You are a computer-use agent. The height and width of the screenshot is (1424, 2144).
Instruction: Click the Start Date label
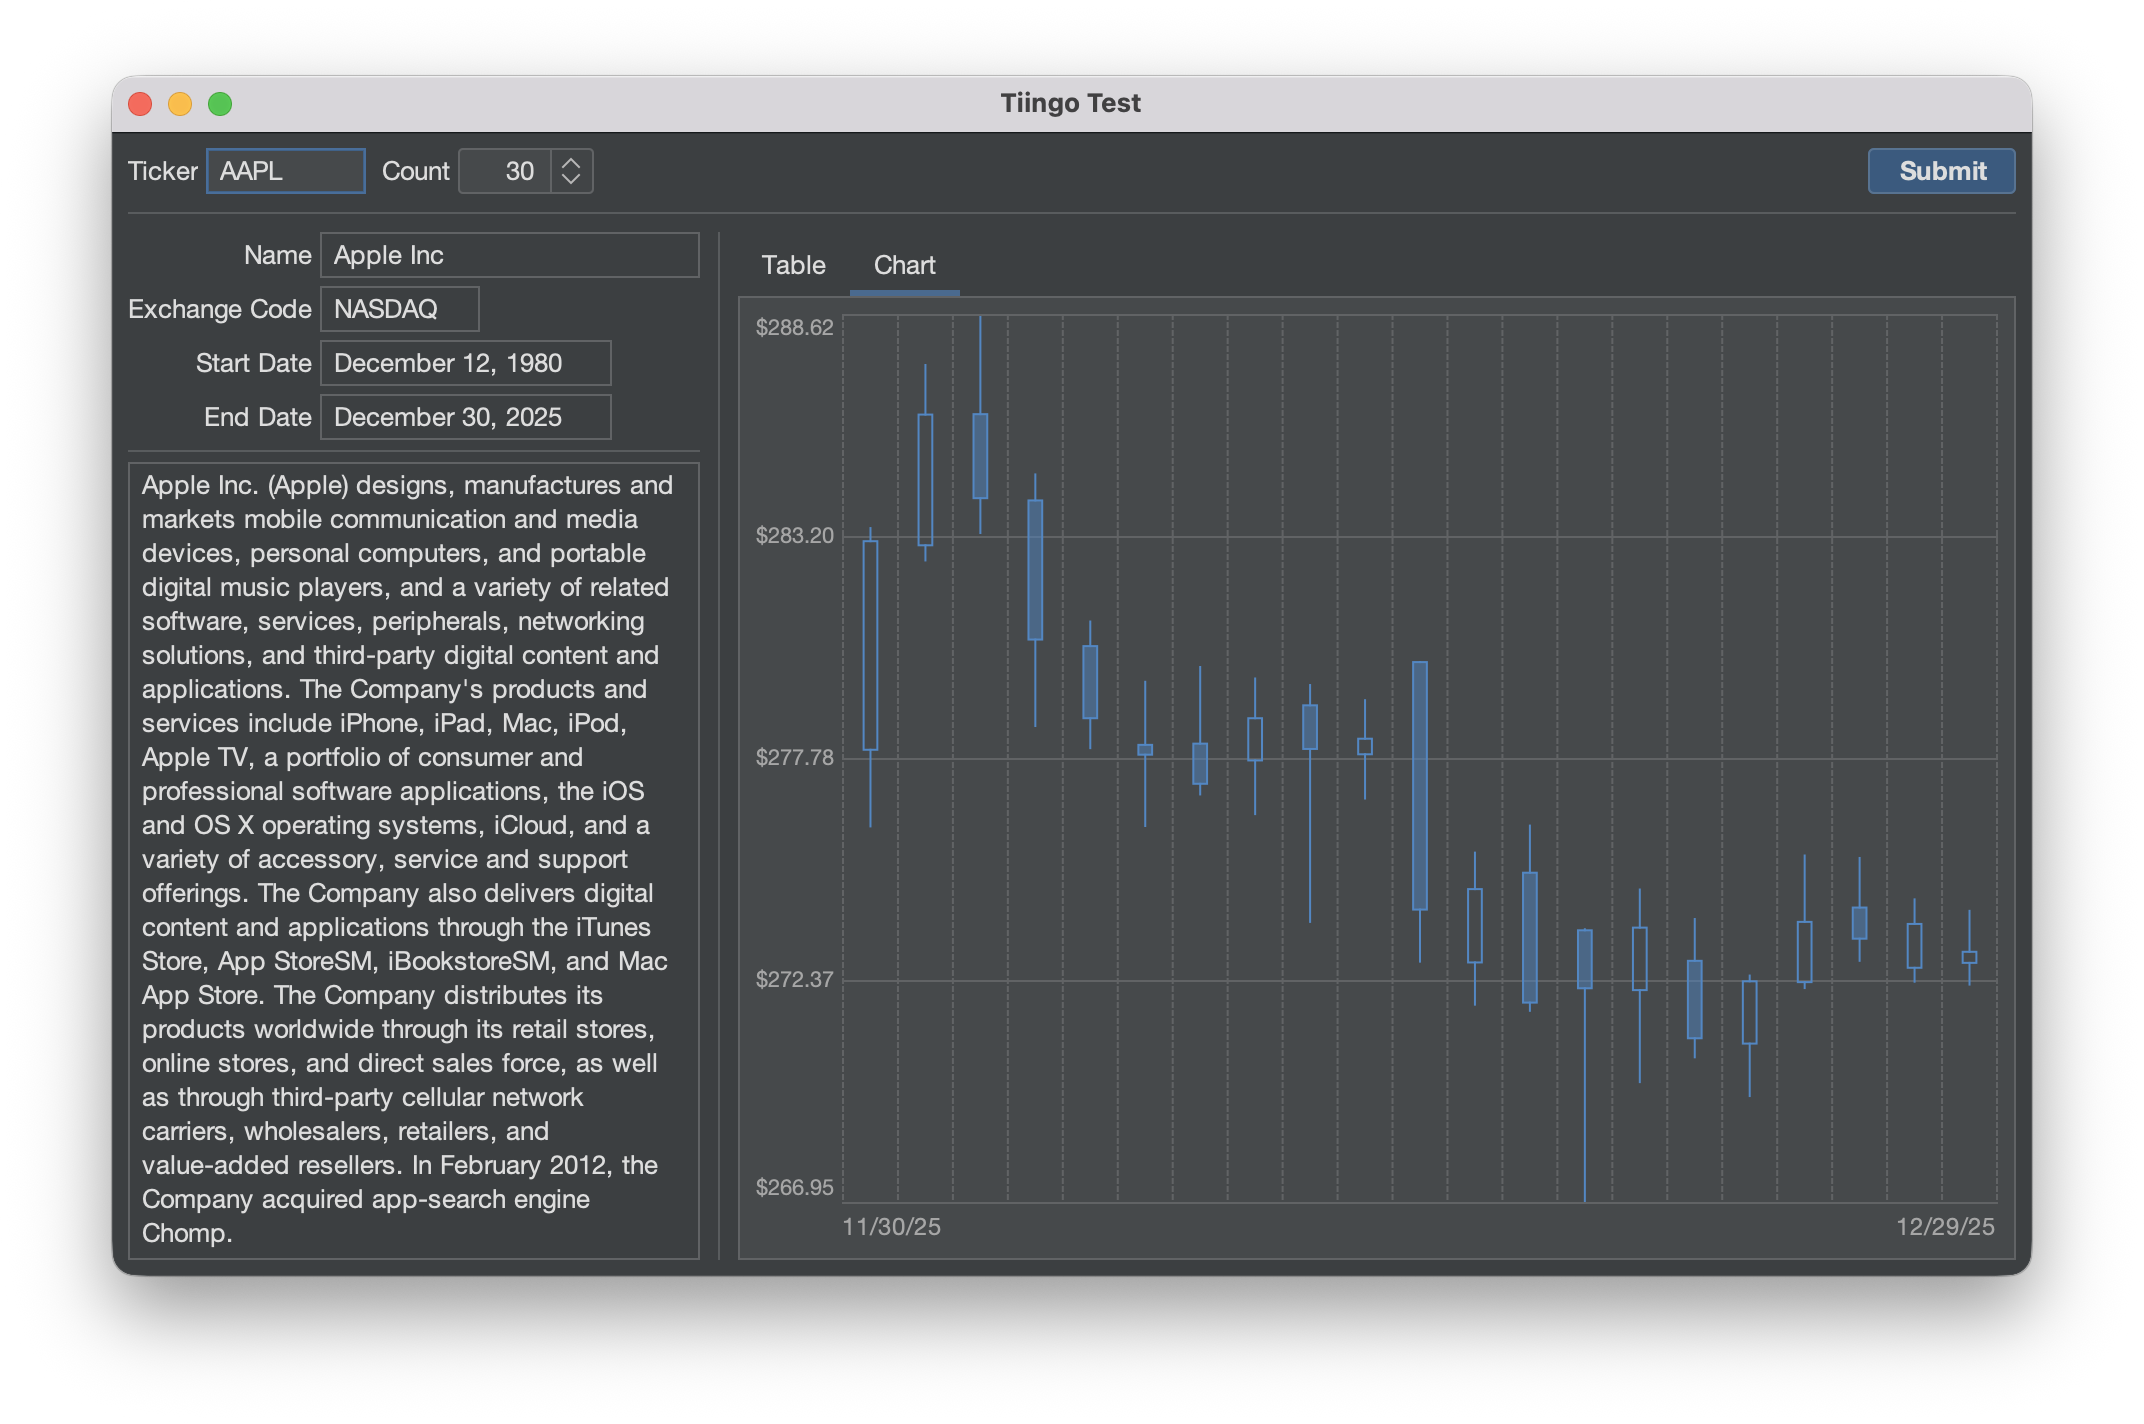[x=253, y=363]
